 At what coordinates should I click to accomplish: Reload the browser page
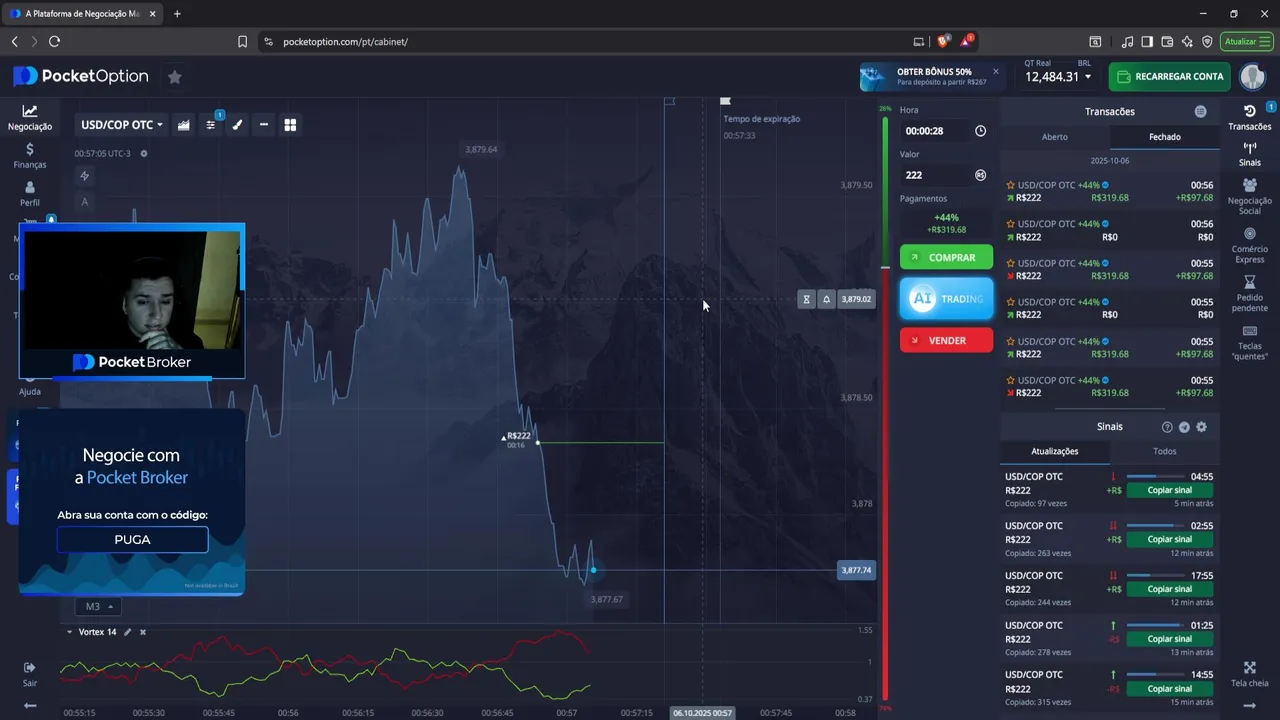pyautogui.click(x=54, y=41)
